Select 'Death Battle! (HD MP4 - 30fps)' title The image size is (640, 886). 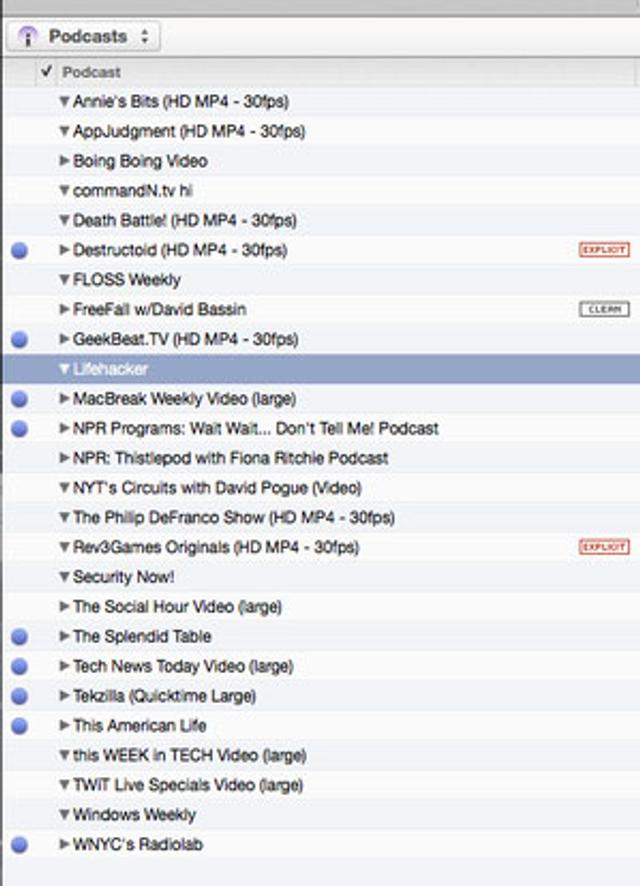click(x=185, y=220)
